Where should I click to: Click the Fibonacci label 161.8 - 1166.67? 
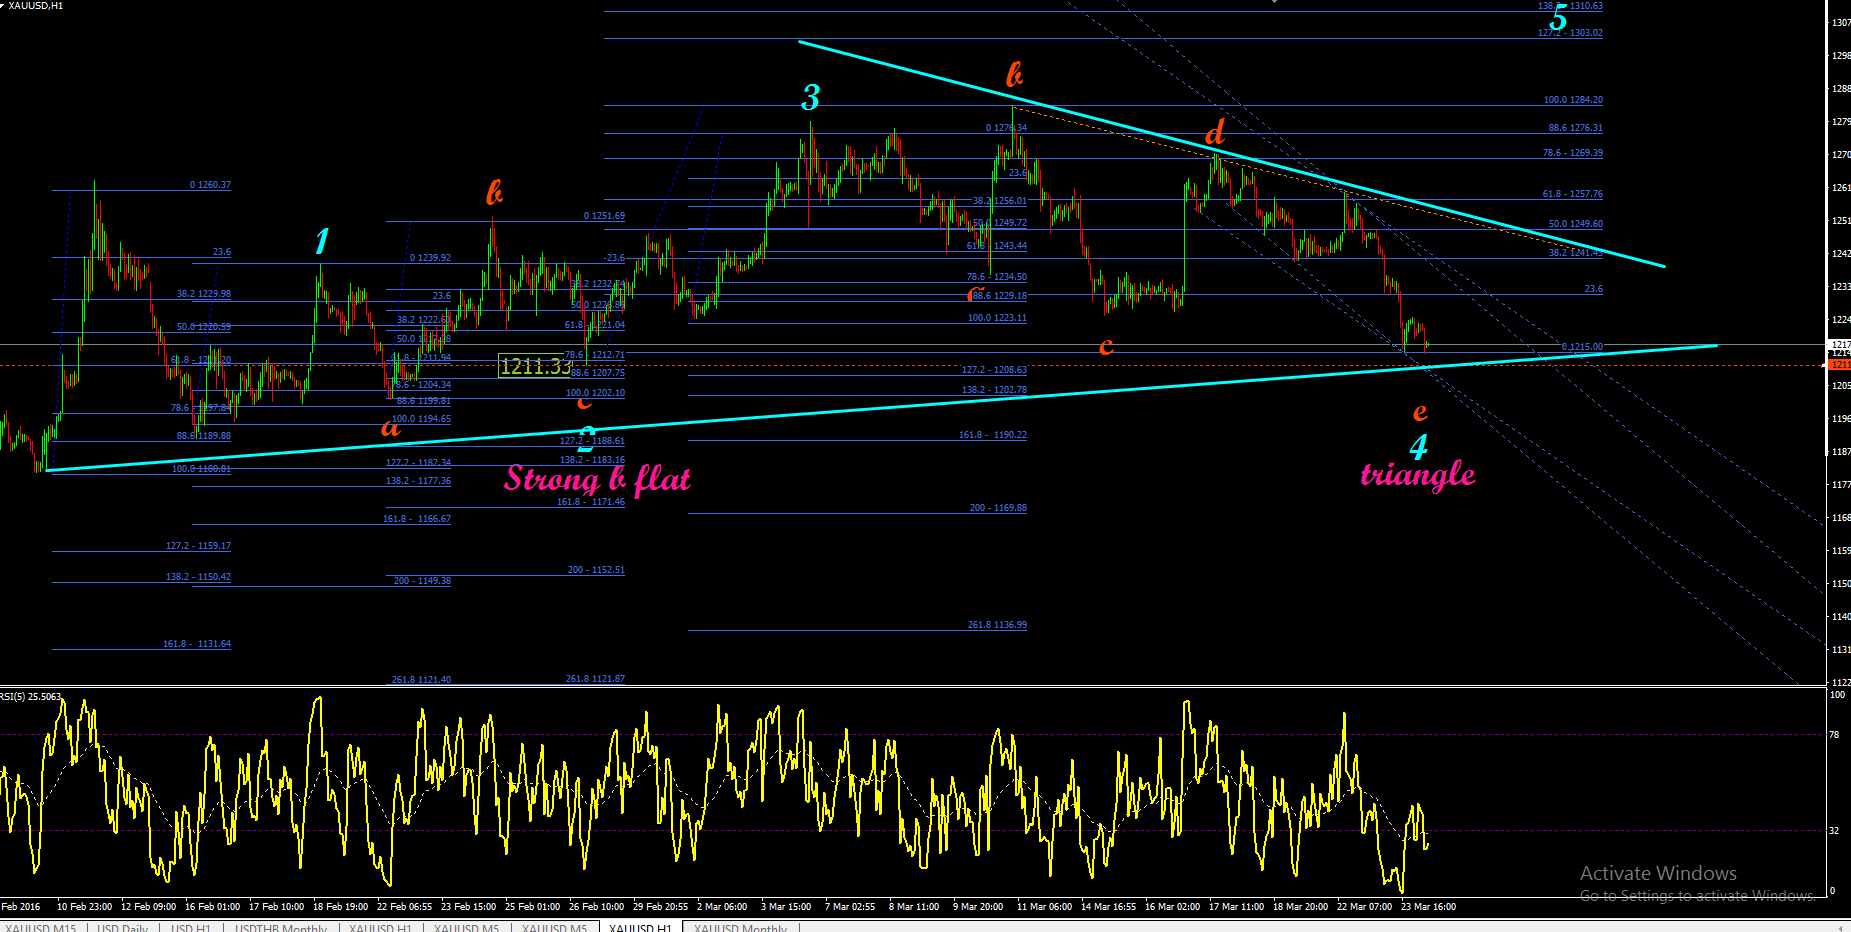(417, 519)
